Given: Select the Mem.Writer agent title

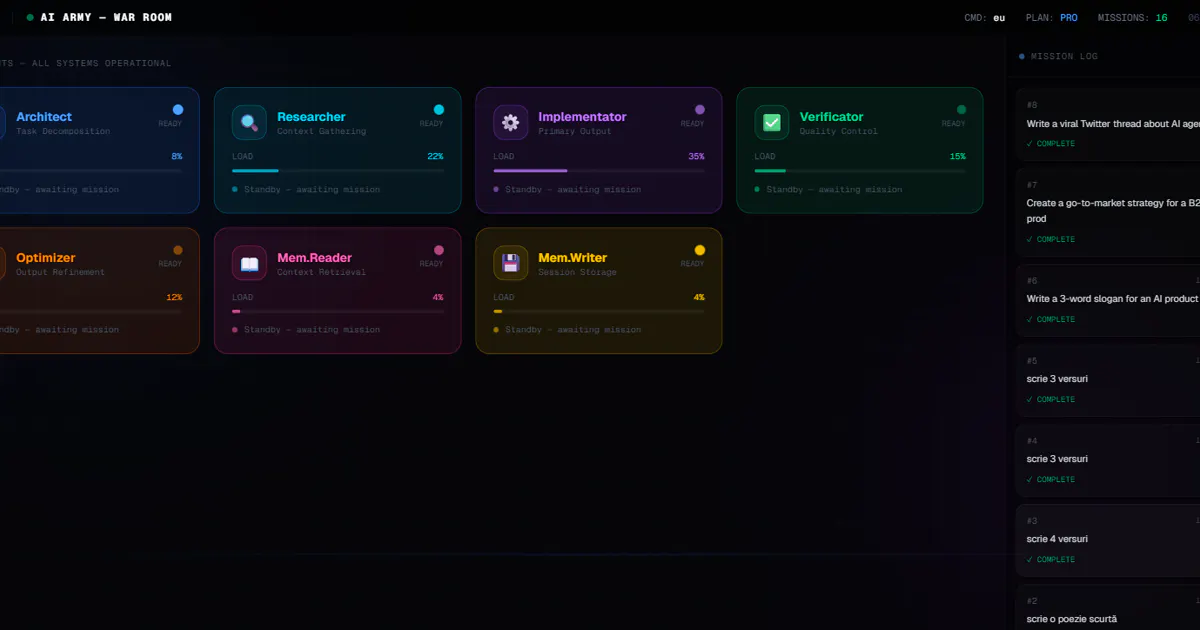Looking at the screenshot, I should point(572,258).
